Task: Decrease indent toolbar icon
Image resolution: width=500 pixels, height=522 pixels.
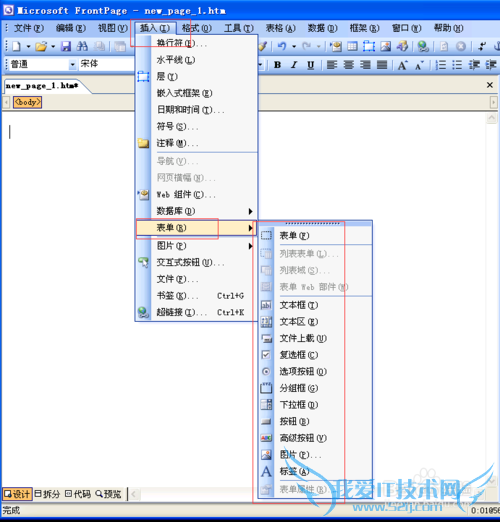Action: coord(474,65)
